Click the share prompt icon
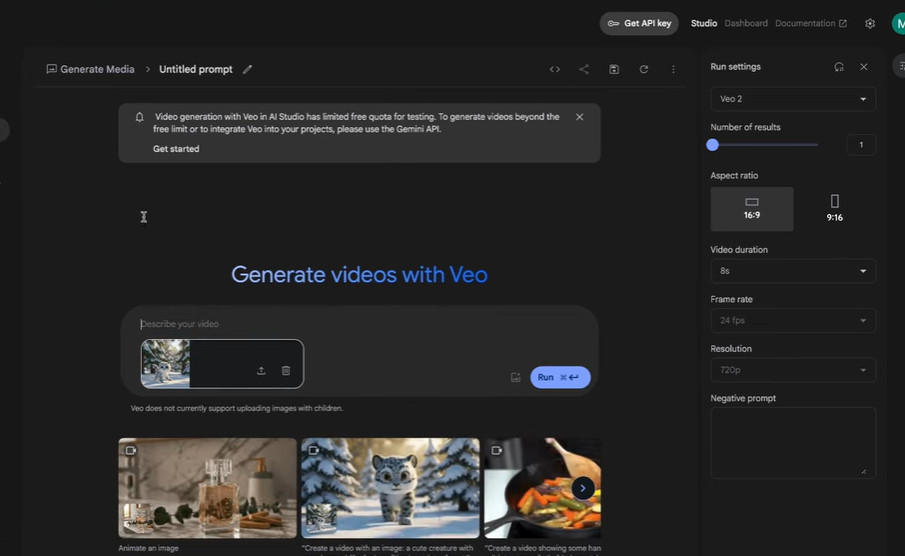The width and height of the screenshot is (905, 556). (584, 69)
